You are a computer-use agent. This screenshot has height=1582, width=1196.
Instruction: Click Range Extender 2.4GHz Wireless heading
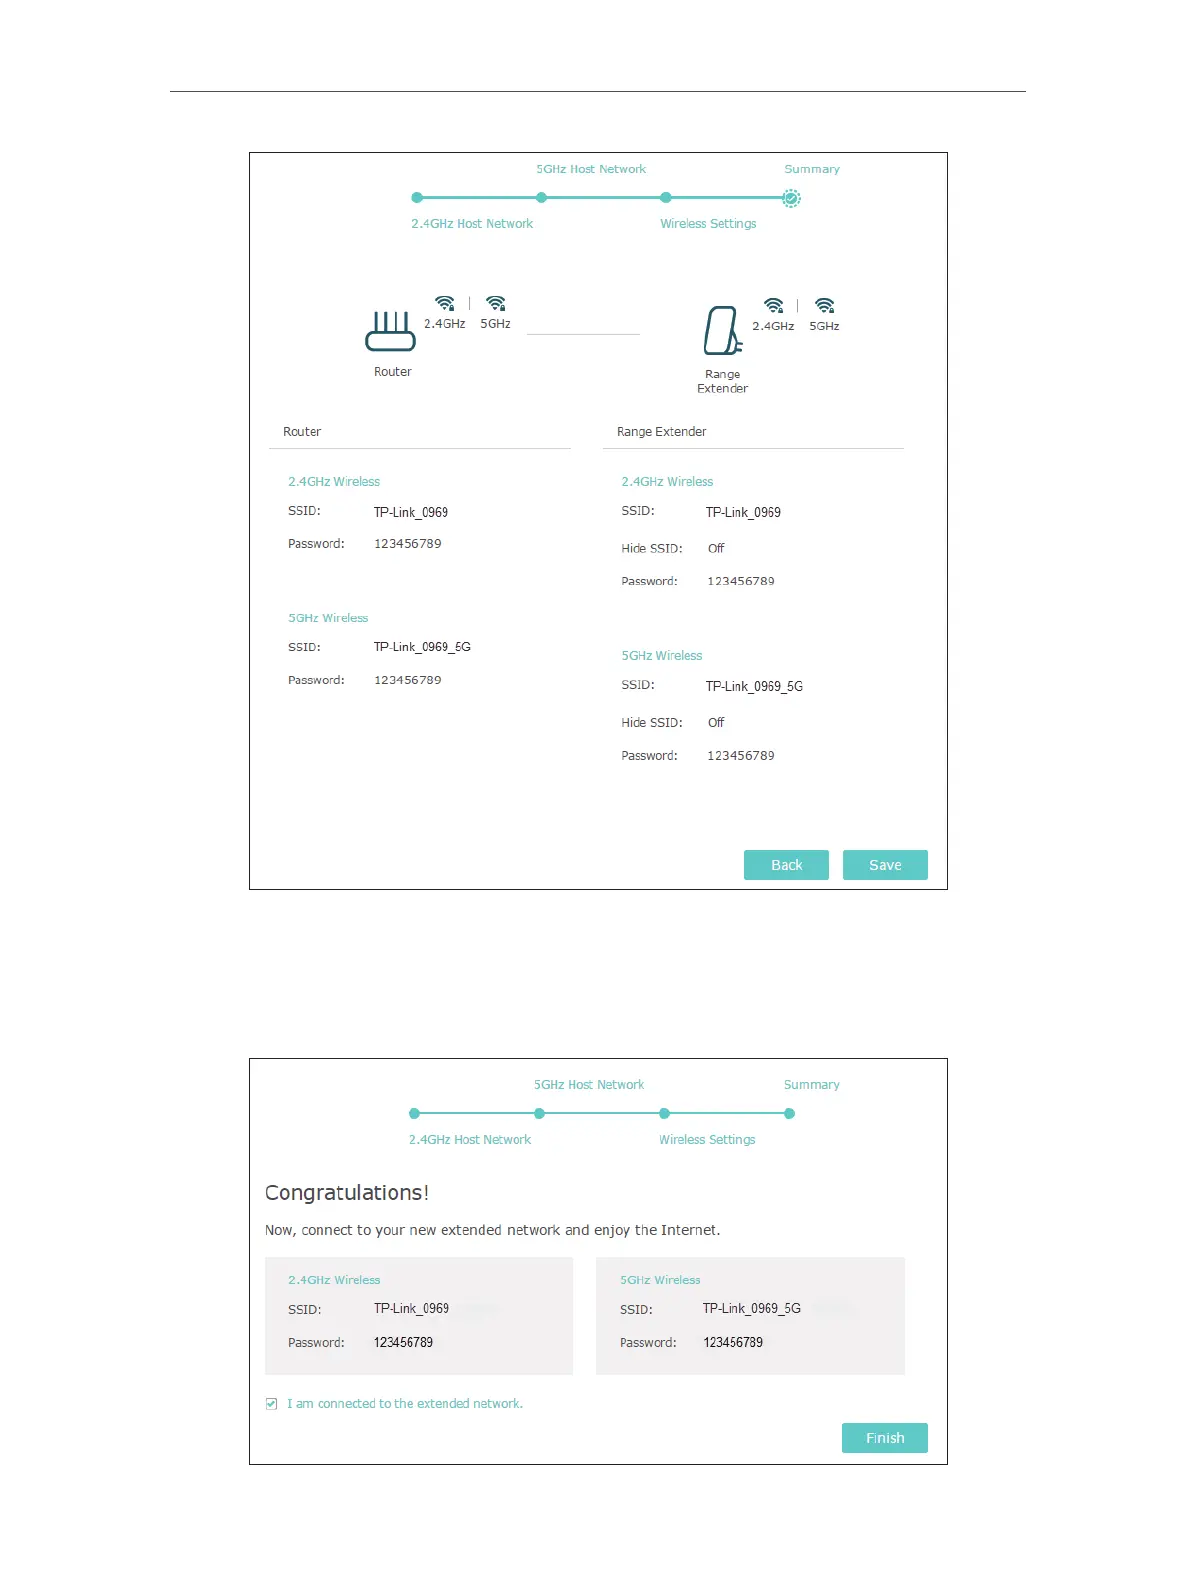(x=667, y=482)
